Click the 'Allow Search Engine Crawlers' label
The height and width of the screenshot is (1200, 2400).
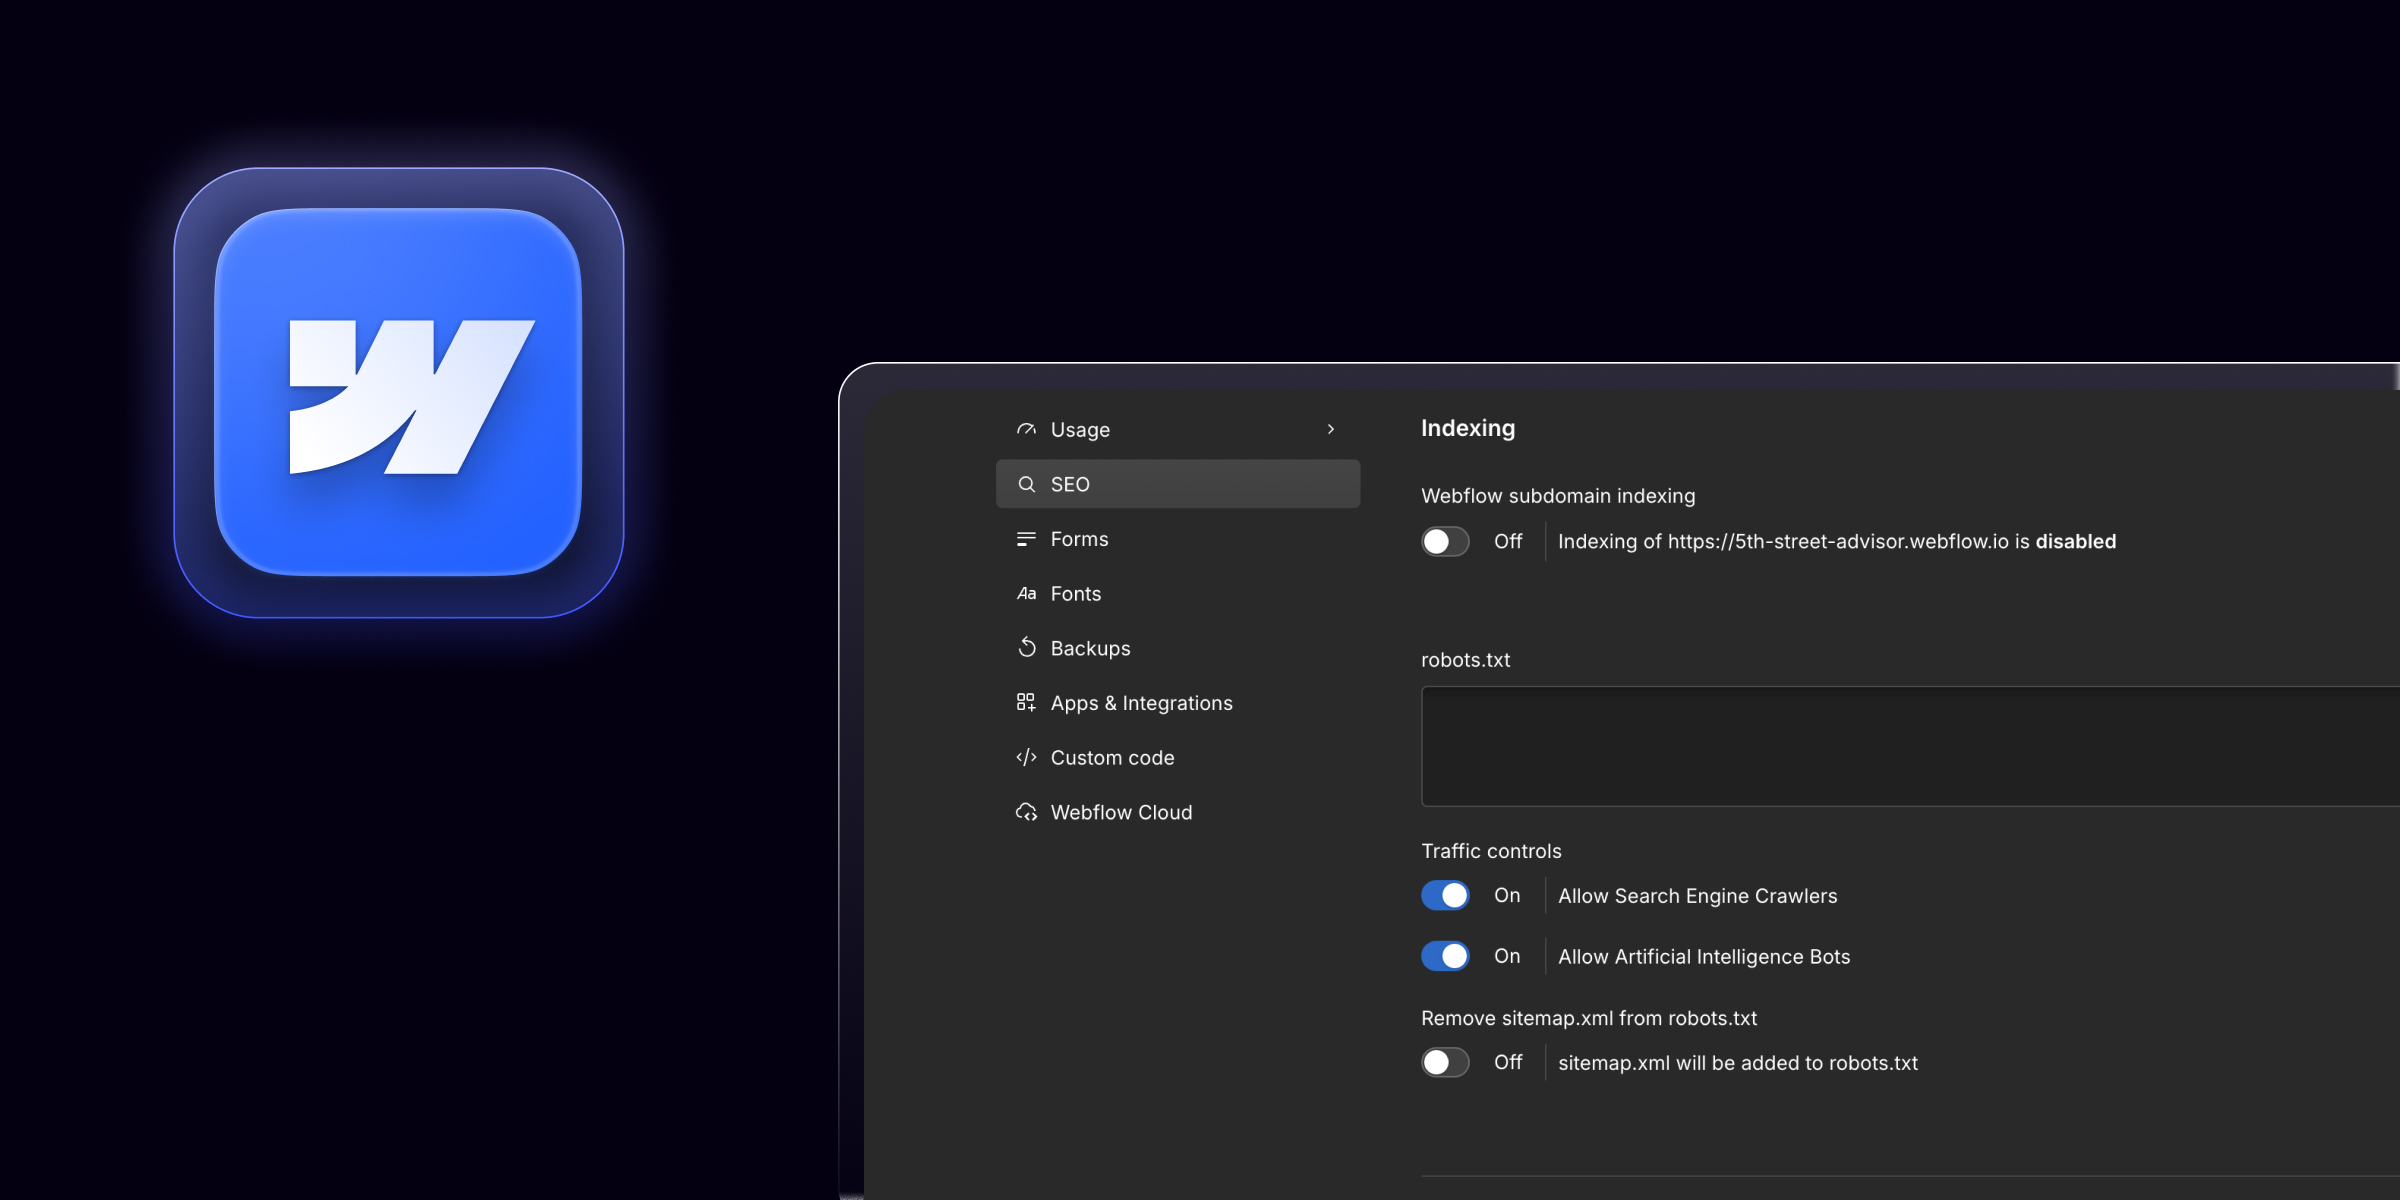(1698, 896)
